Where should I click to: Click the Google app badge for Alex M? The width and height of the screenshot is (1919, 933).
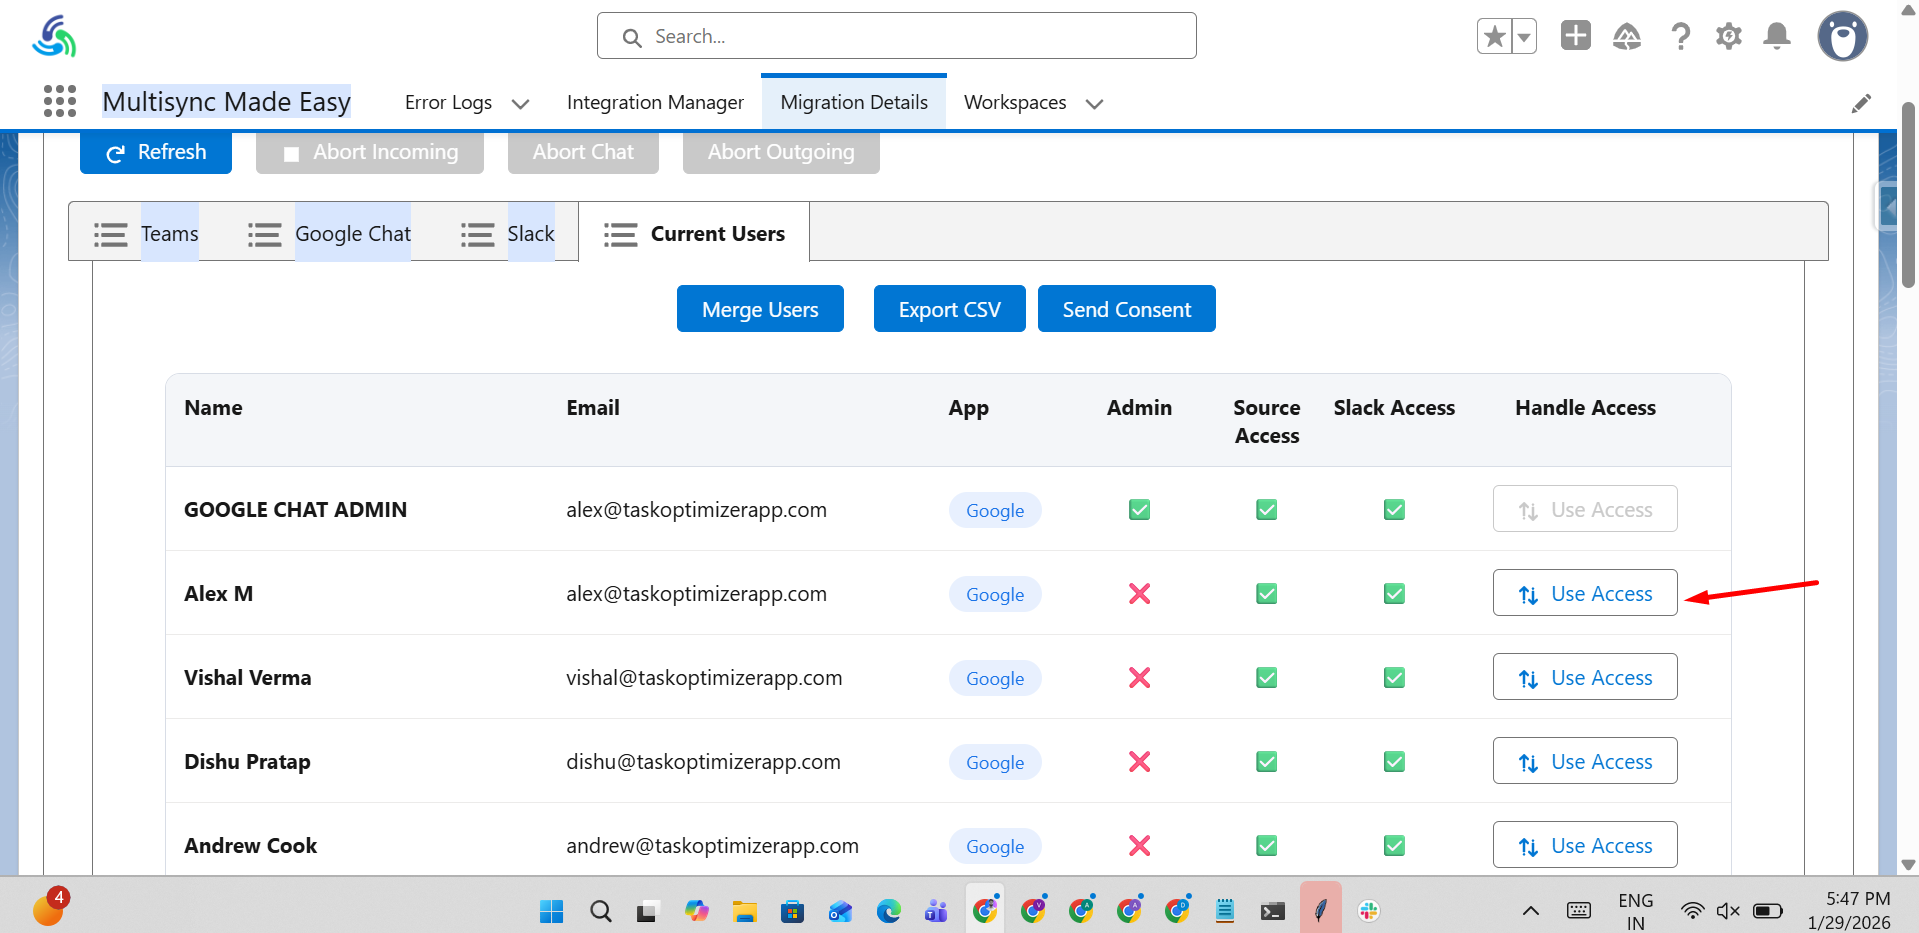(995, 594)
